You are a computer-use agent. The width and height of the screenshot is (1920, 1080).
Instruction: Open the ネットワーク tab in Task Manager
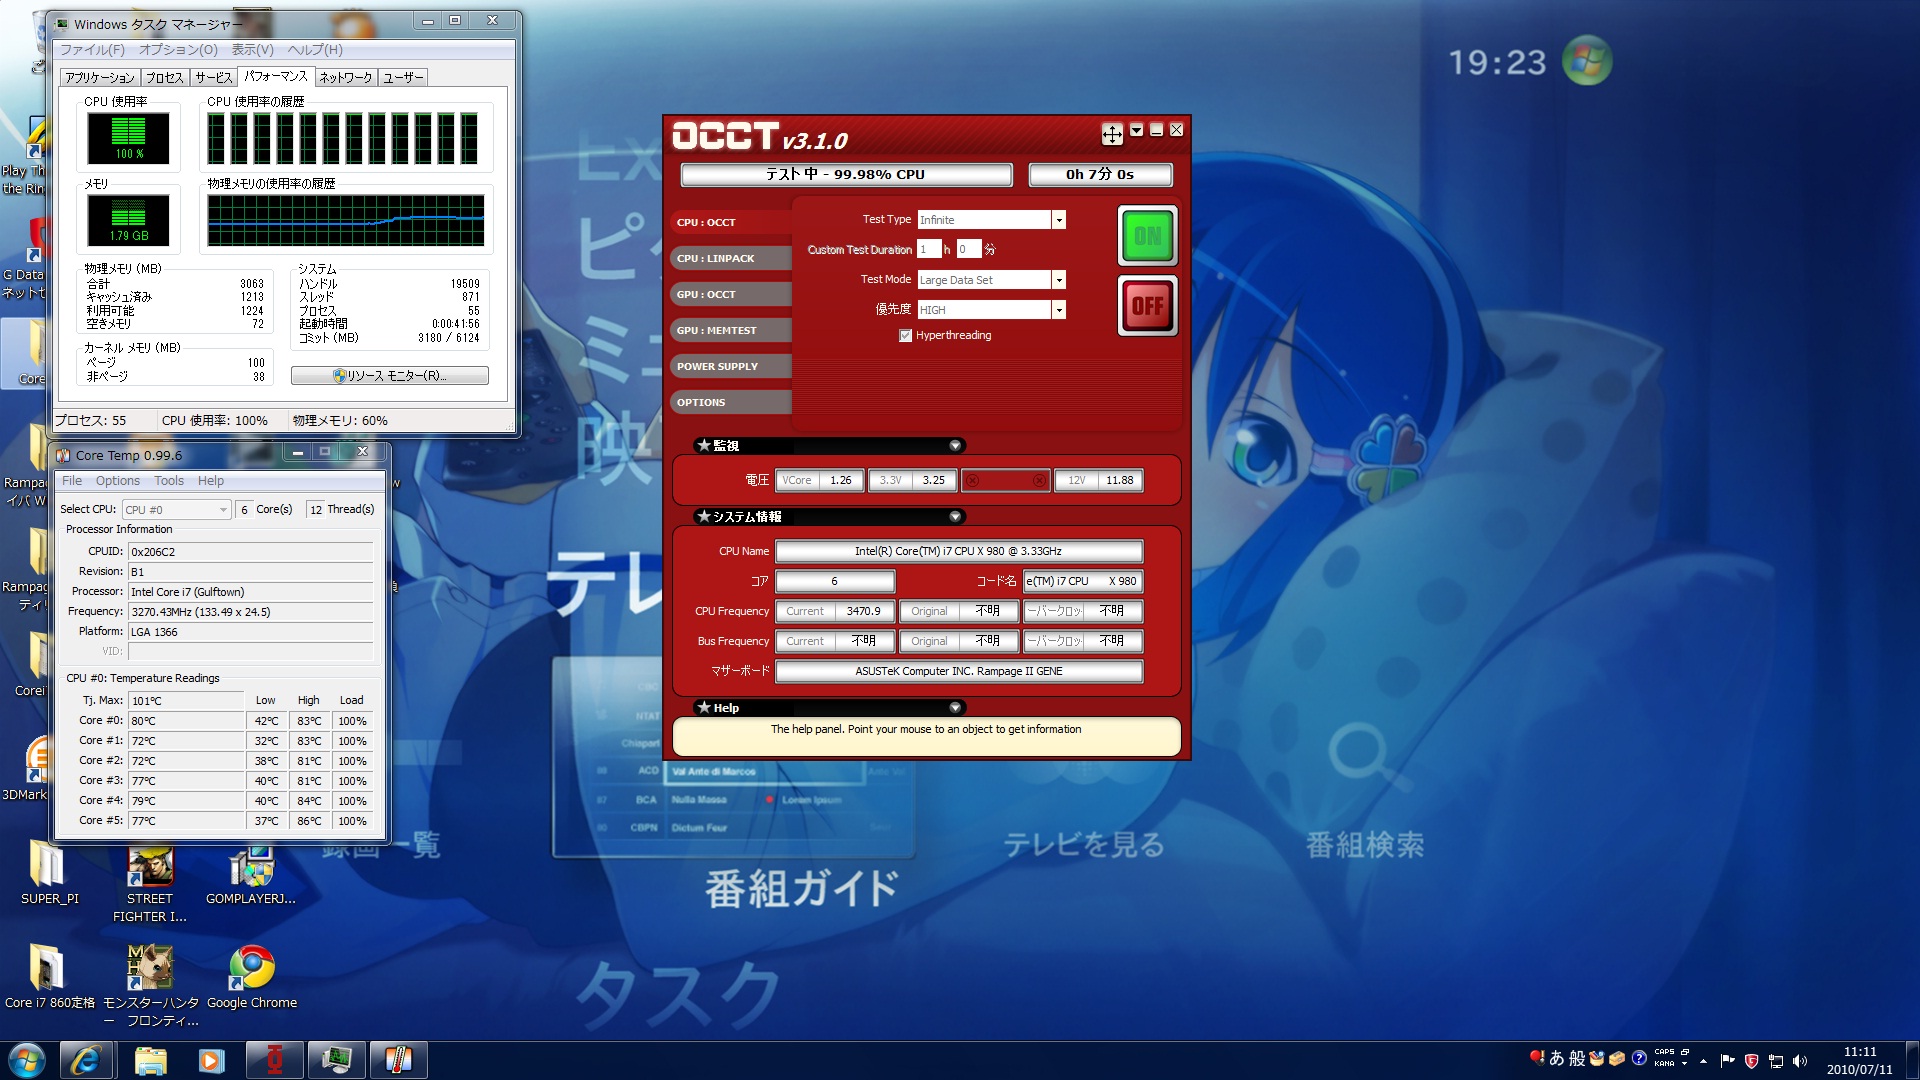pyautogui.click(x=346, y=77)
